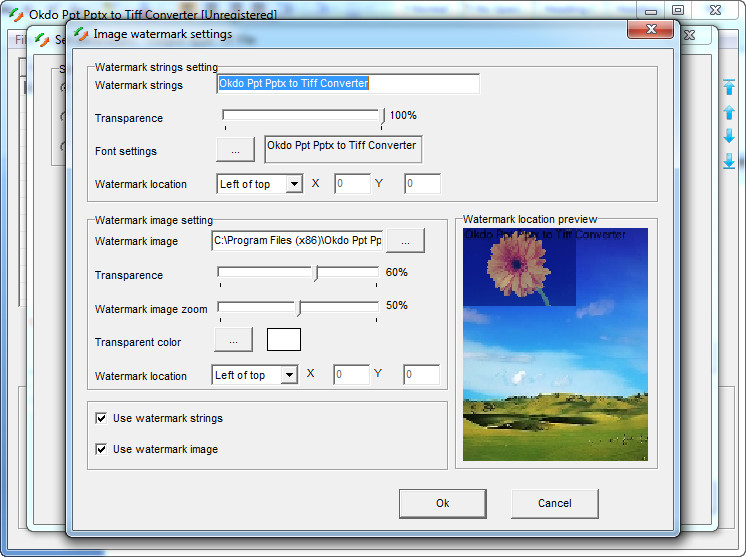Click the image Transparence slider at 60%
This screenshot has width=746, height=557.
pos(315,273)
